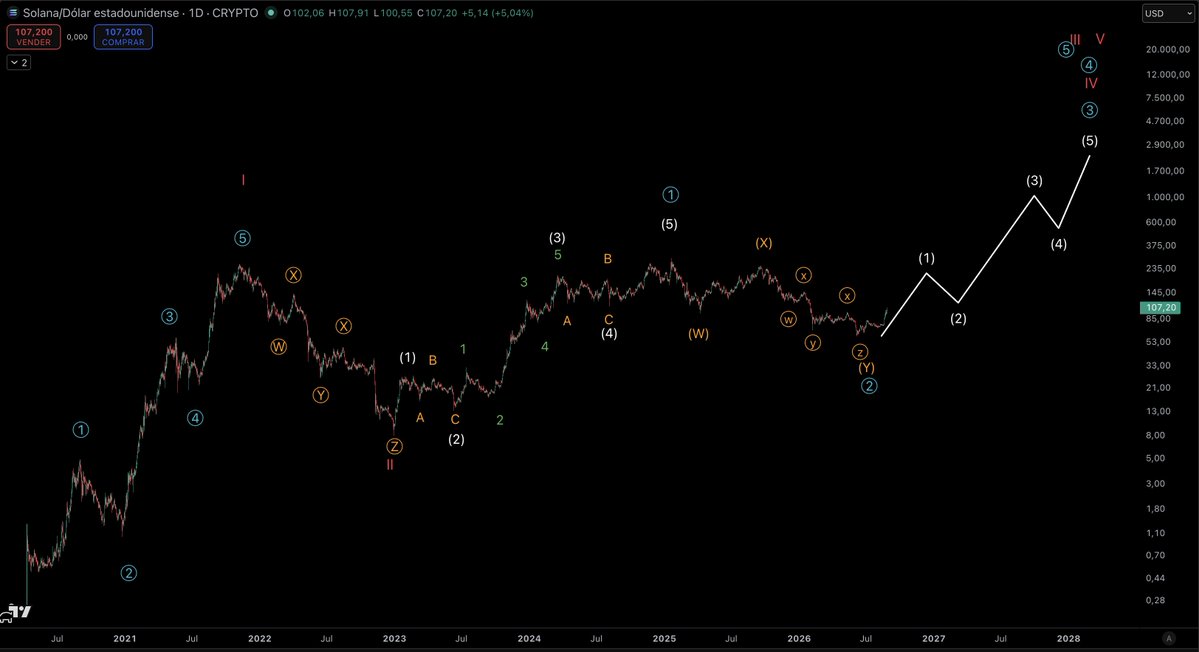Select the red wave I label
Screen dimensions: 1199x652
243,180
